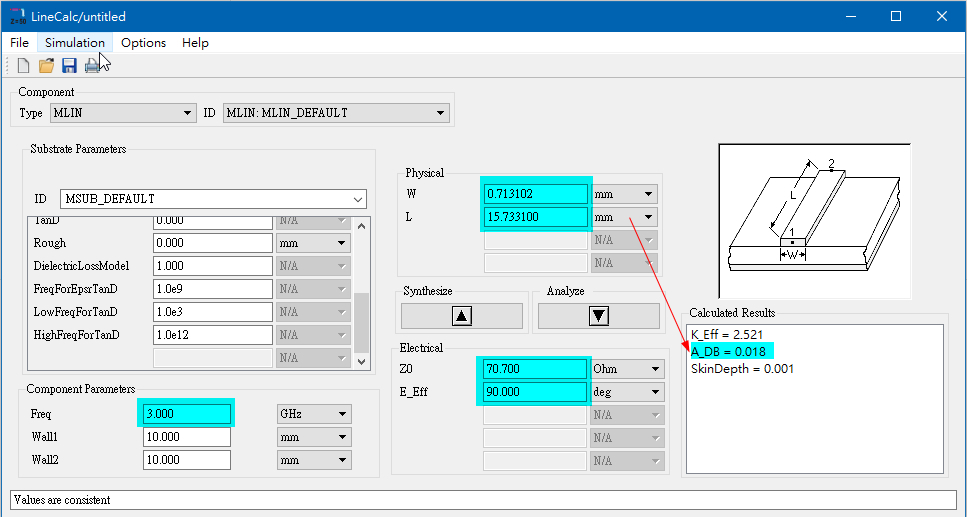This screenshot has width=967, height=517.
Task: Click the New file toolbar icon
Action: point(23,65)
